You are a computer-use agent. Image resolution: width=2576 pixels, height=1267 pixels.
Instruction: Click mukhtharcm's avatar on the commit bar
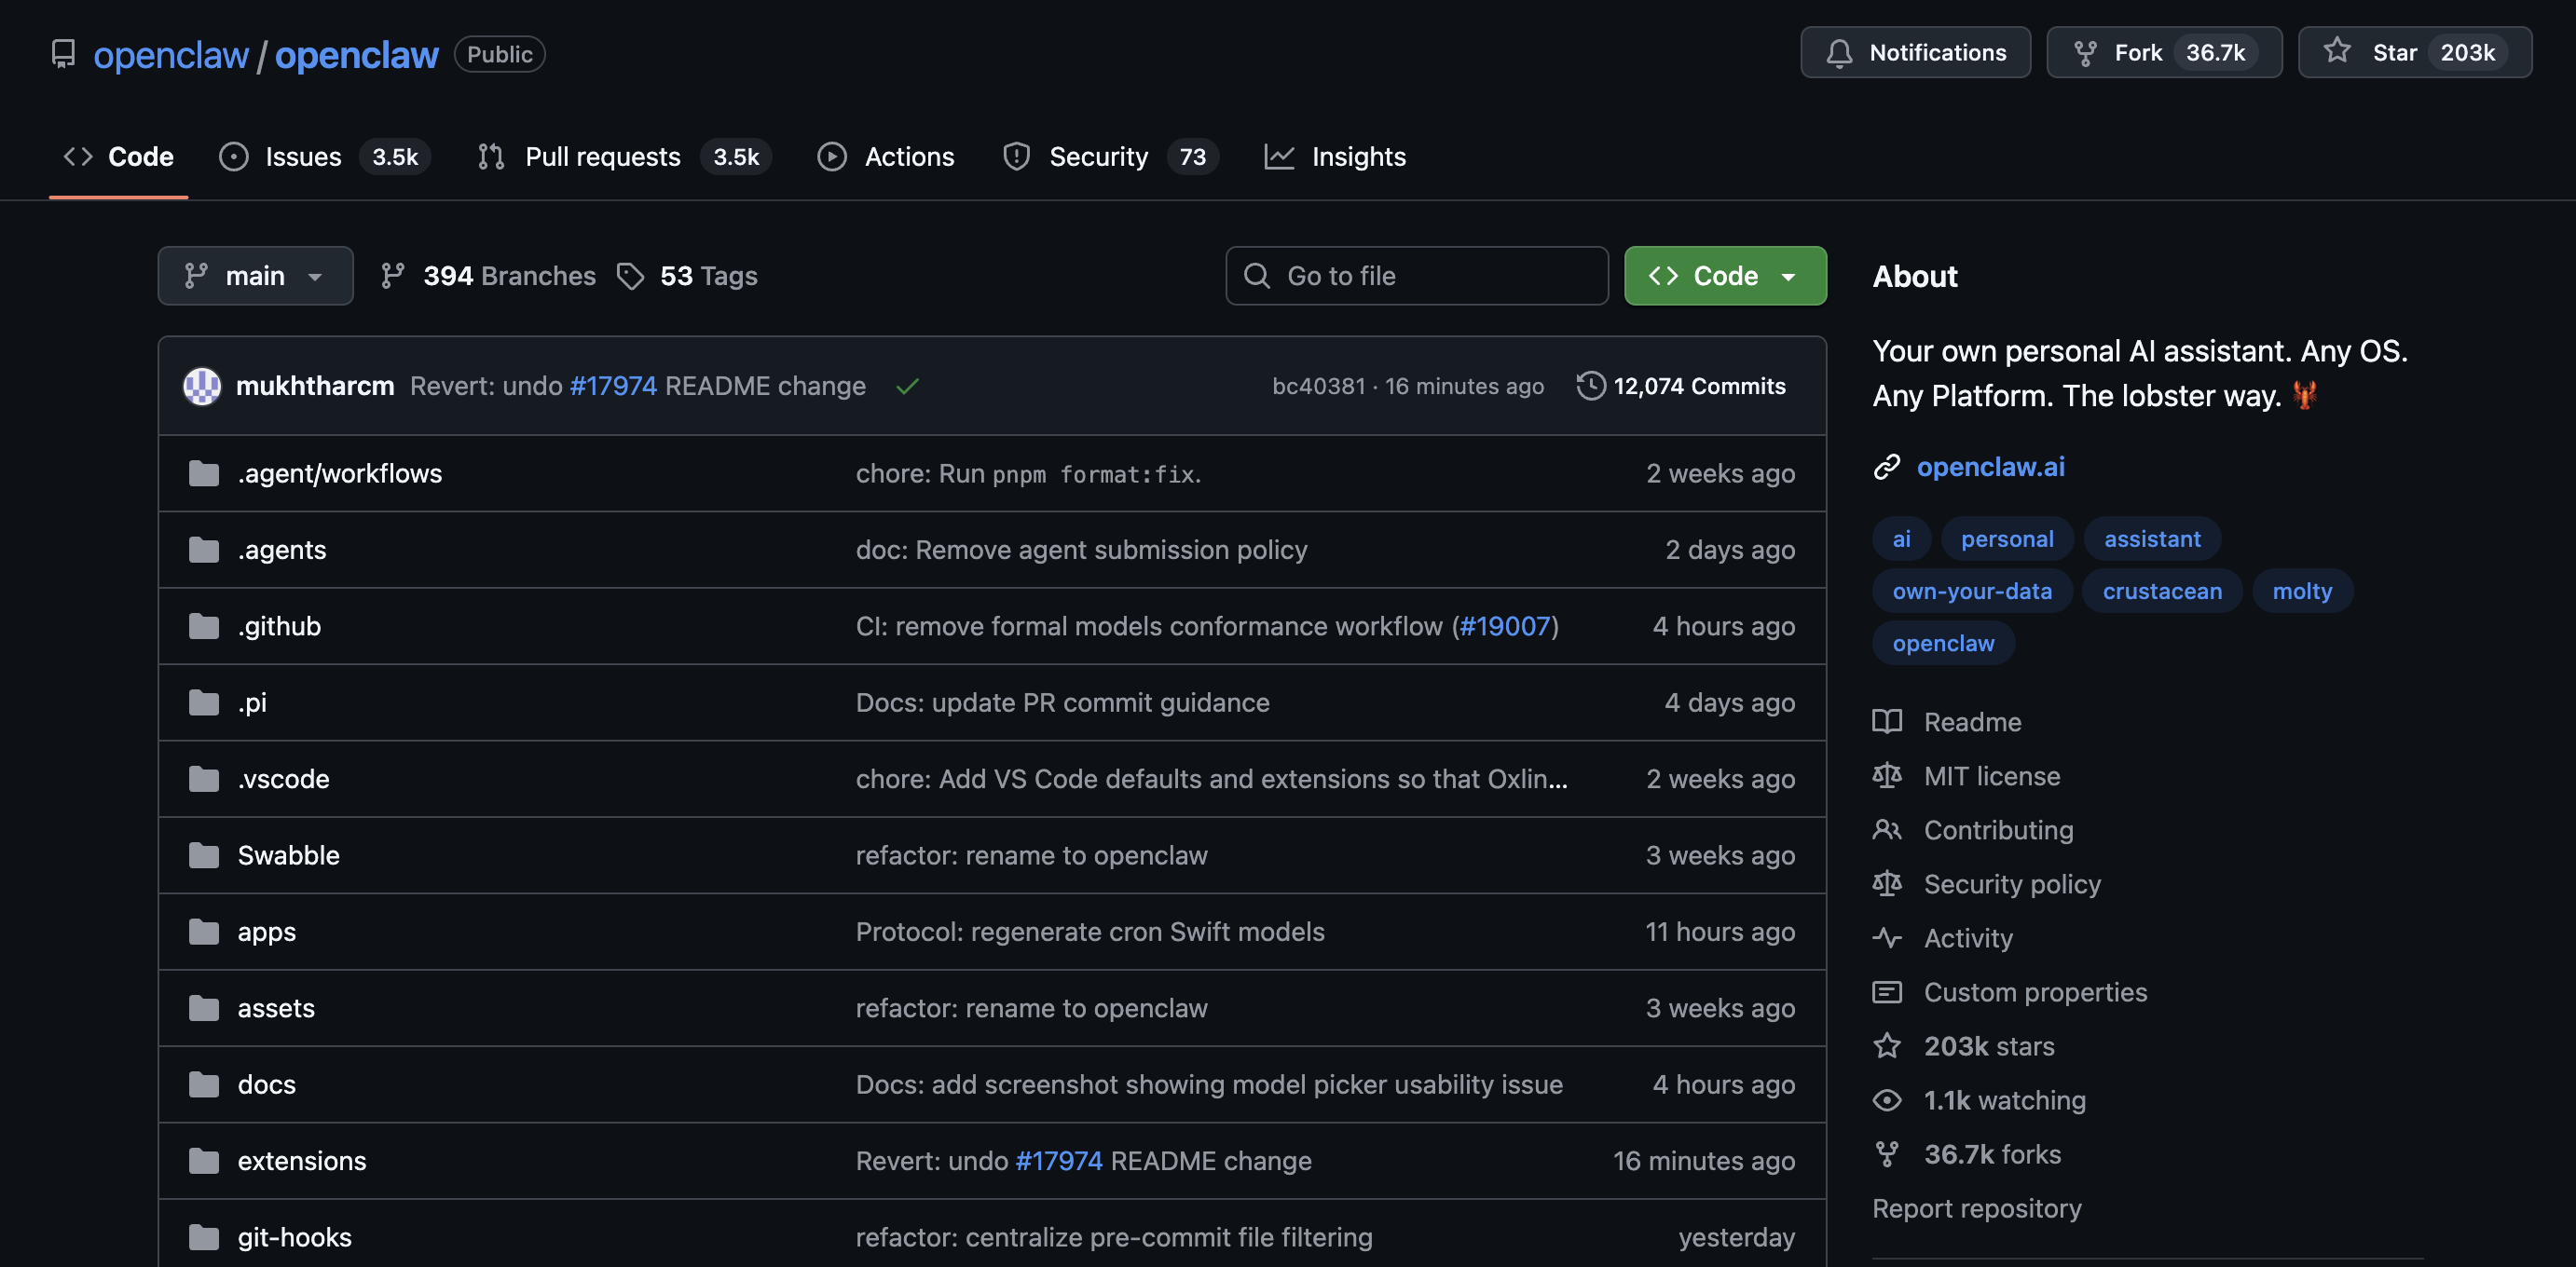pos(202,386)
